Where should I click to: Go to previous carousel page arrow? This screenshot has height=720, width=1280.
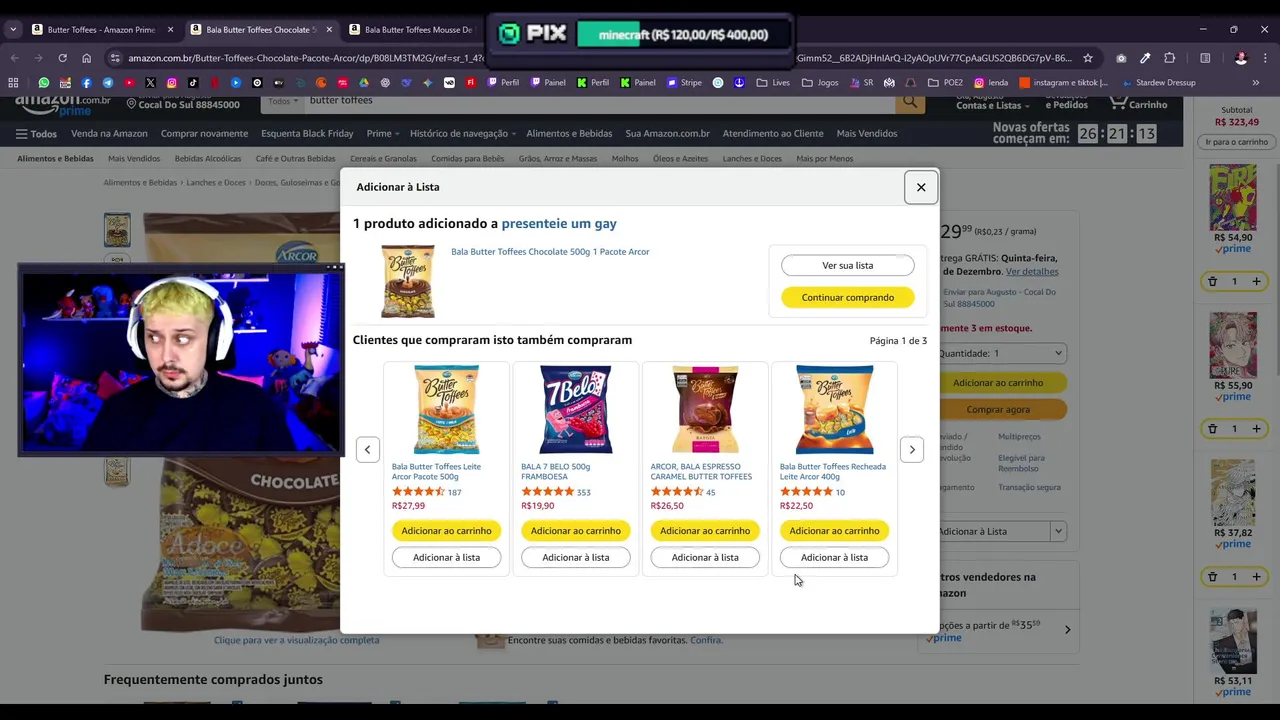[367, 450]
